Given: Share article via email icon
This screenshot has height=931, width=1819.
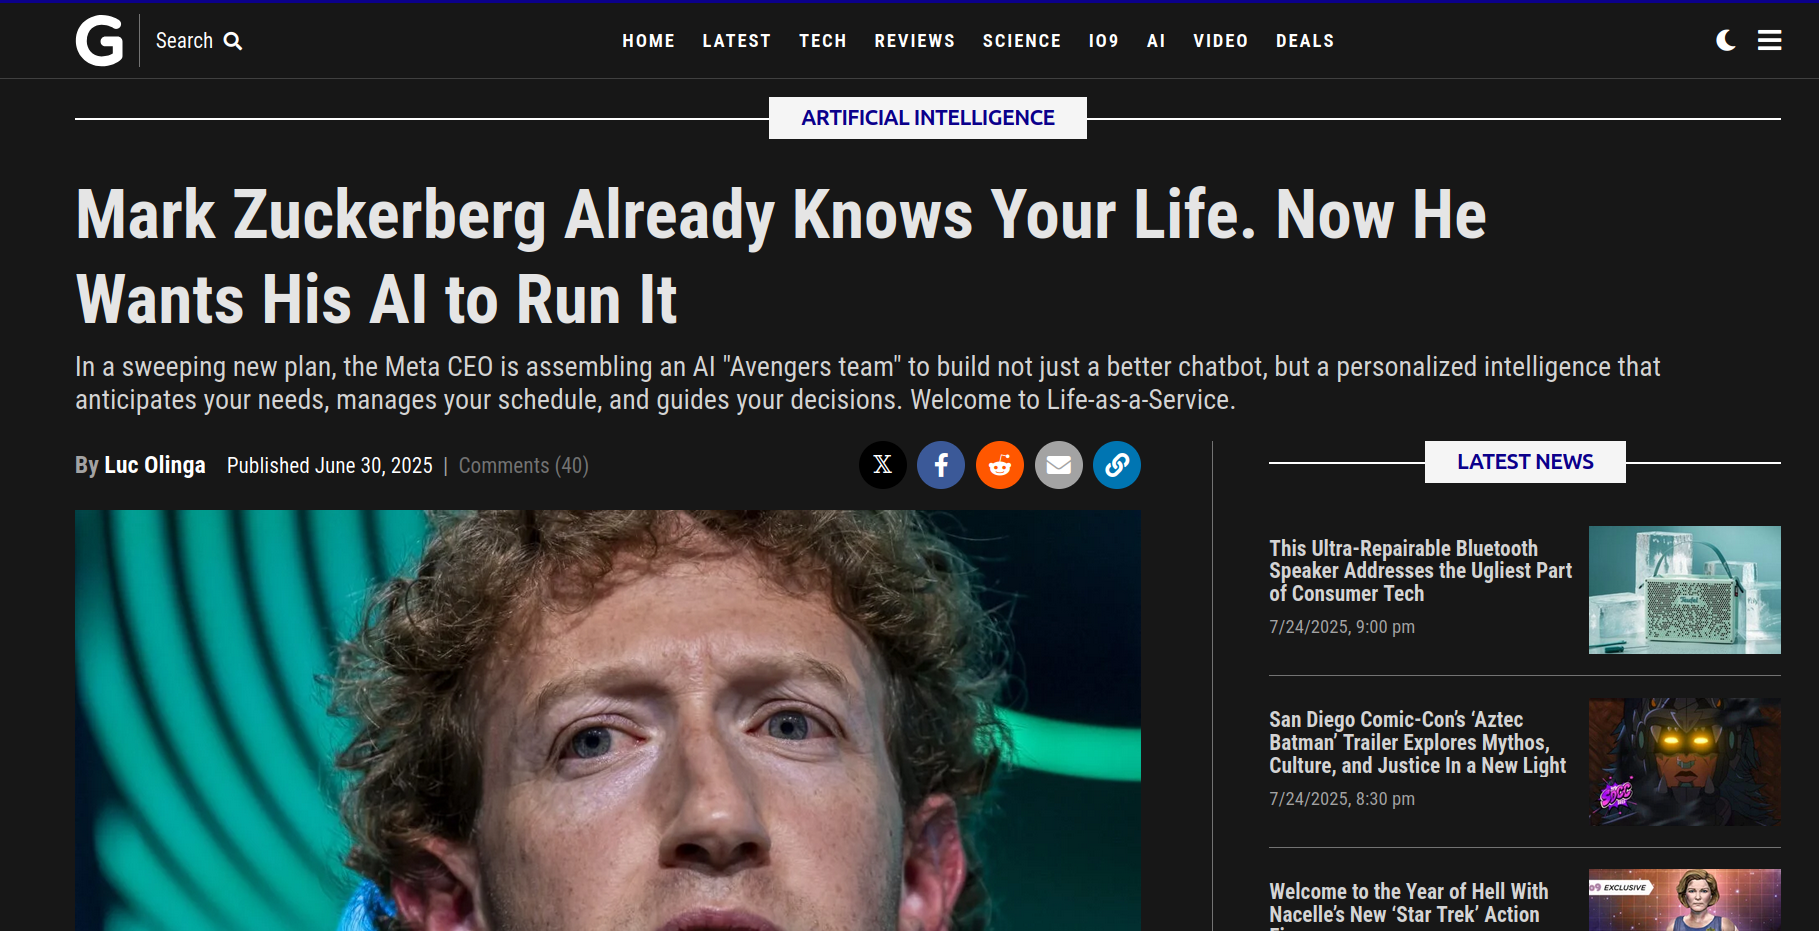Looking at the screenshot, I should (x=1059, y=465).
